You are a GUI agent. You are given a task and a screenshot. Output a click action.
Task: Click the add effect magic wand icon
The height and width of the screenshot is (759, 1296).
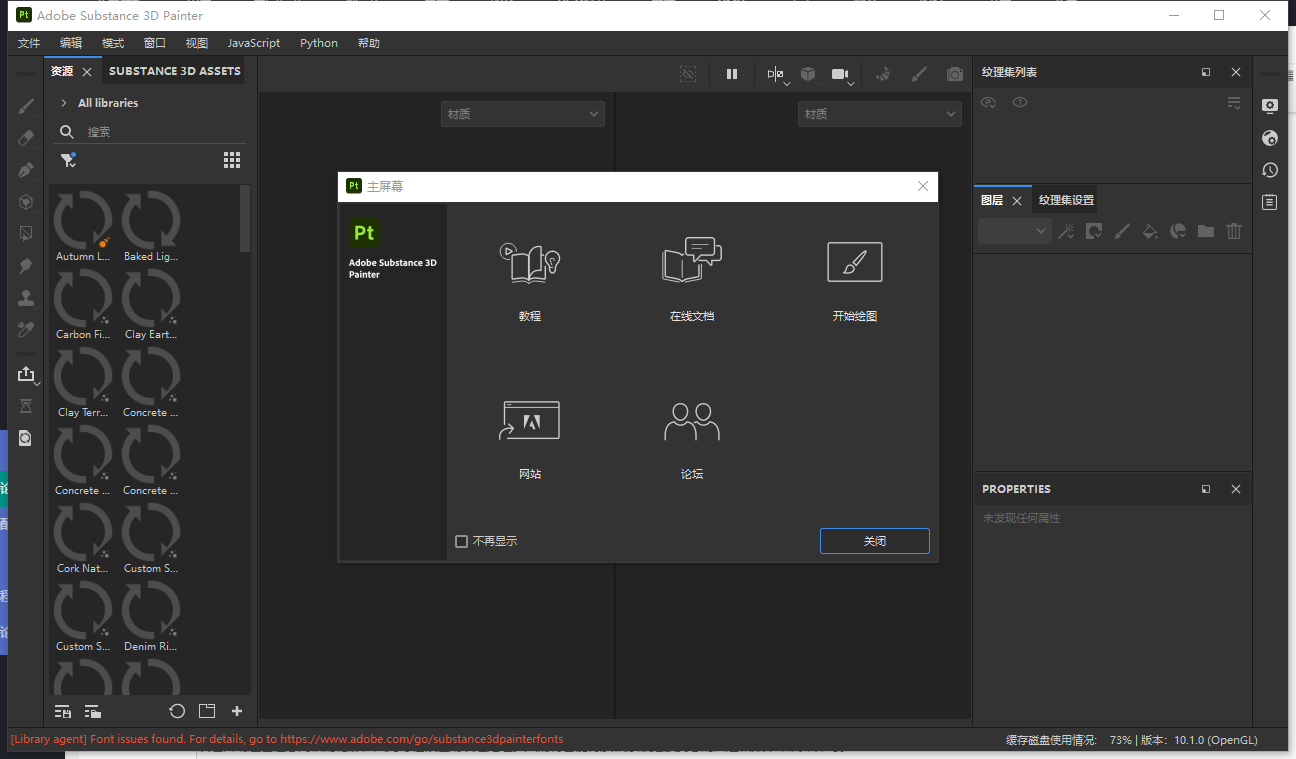point(1066,231)
